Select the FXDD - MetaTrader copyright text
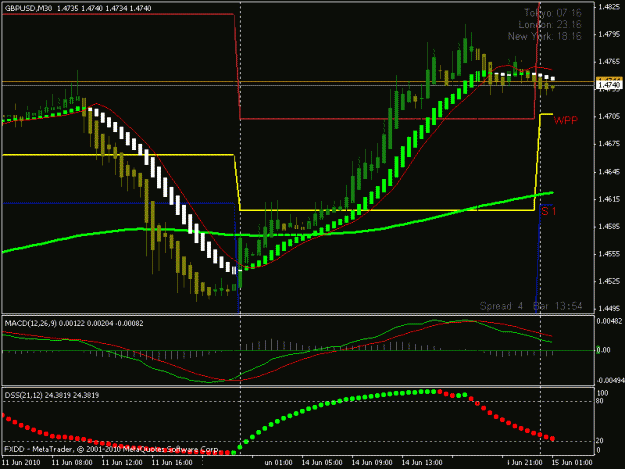This screenshot has height=469, width=625. 111,449
